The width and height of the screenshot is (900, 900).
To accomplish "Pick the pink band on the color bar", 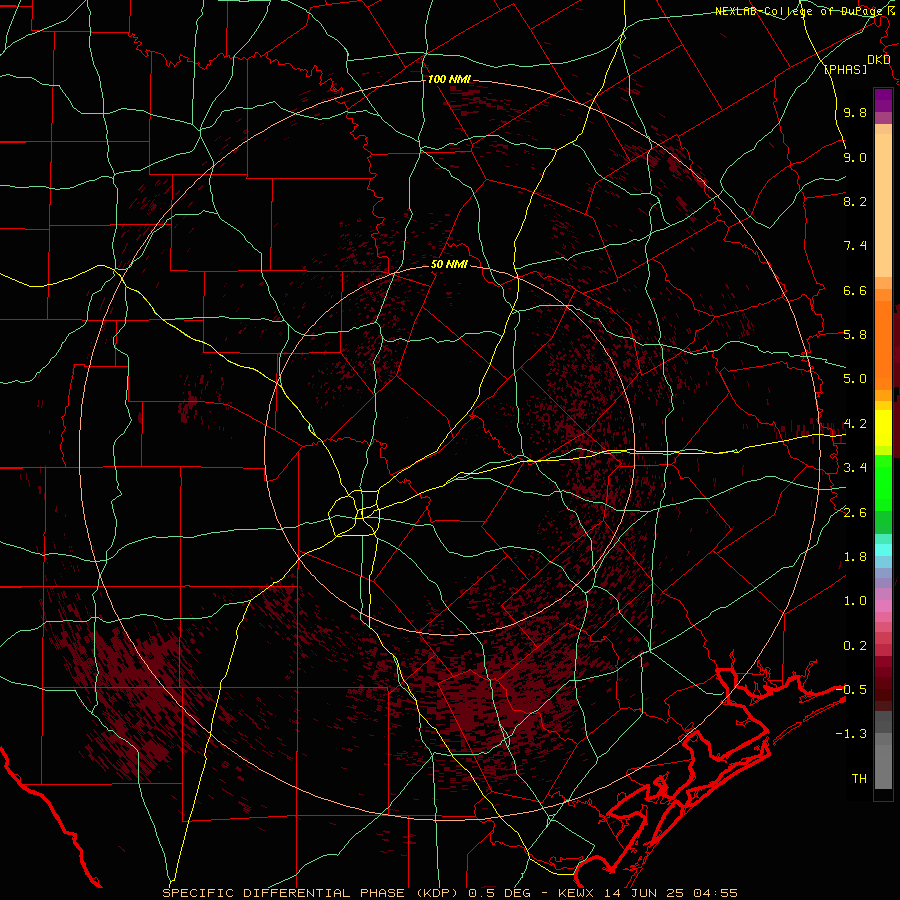I will click(883, 606).
